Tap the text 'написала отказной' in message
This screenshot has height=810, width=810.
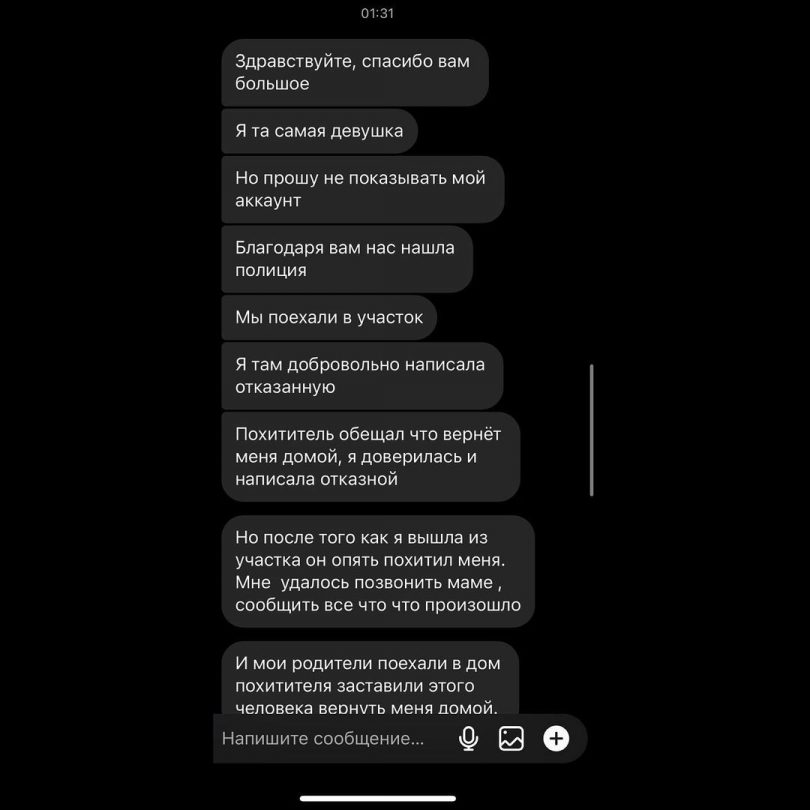click(316, 479)
